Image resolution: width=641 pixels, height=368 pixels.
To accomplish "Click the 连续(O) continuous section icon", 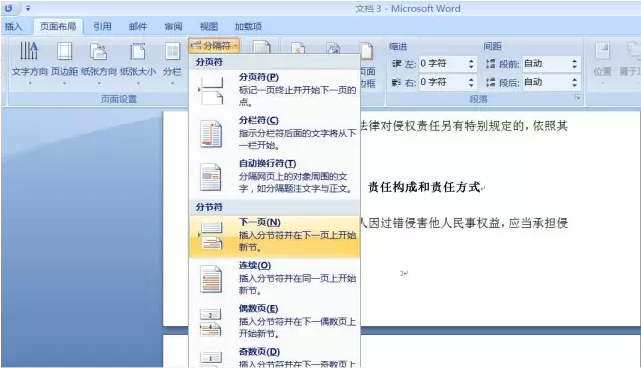I will 211,279.
